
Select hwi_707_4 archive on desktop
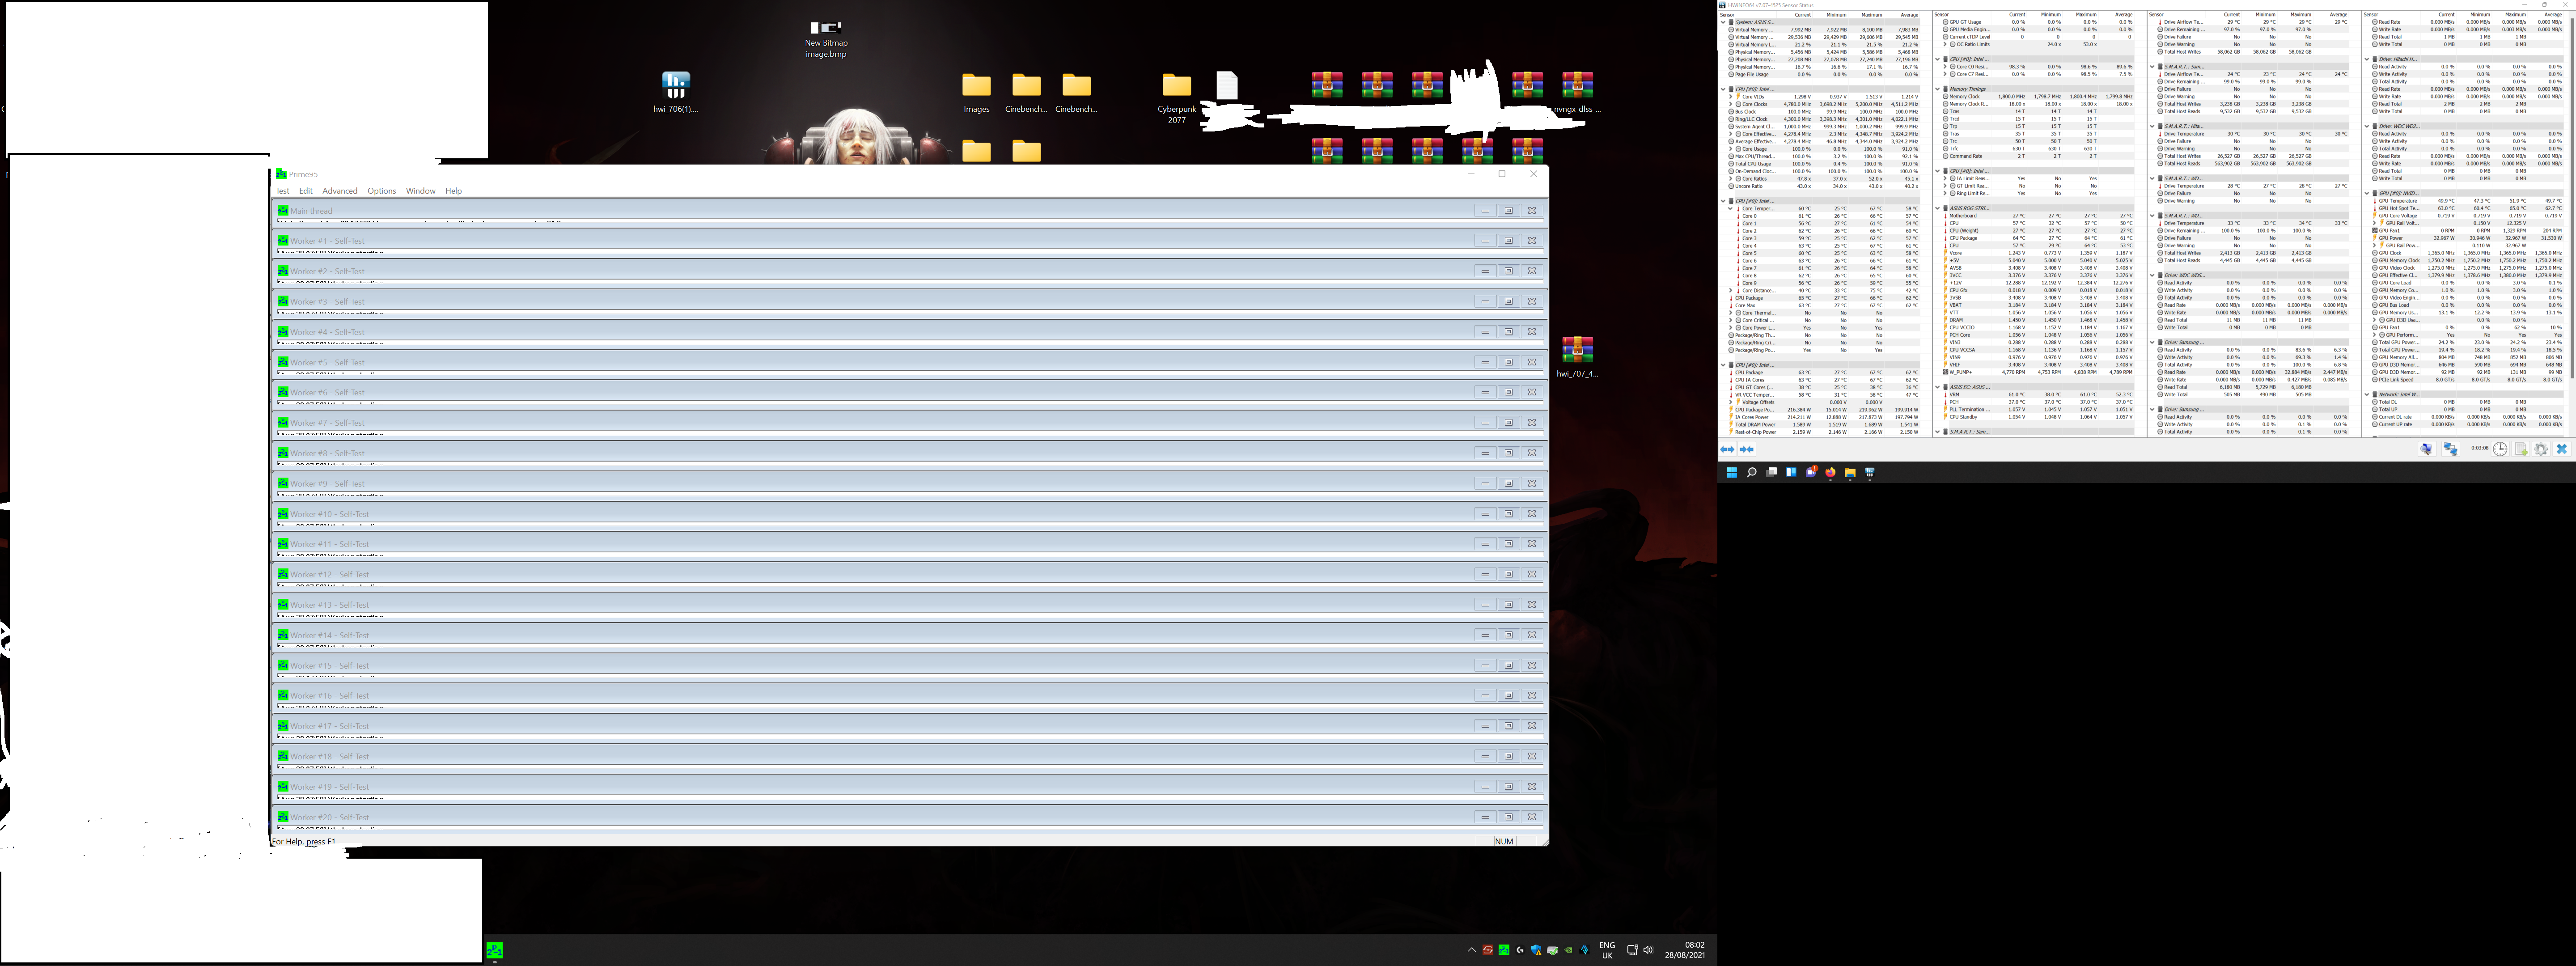pyautogui.click(x=1577, y=356)
